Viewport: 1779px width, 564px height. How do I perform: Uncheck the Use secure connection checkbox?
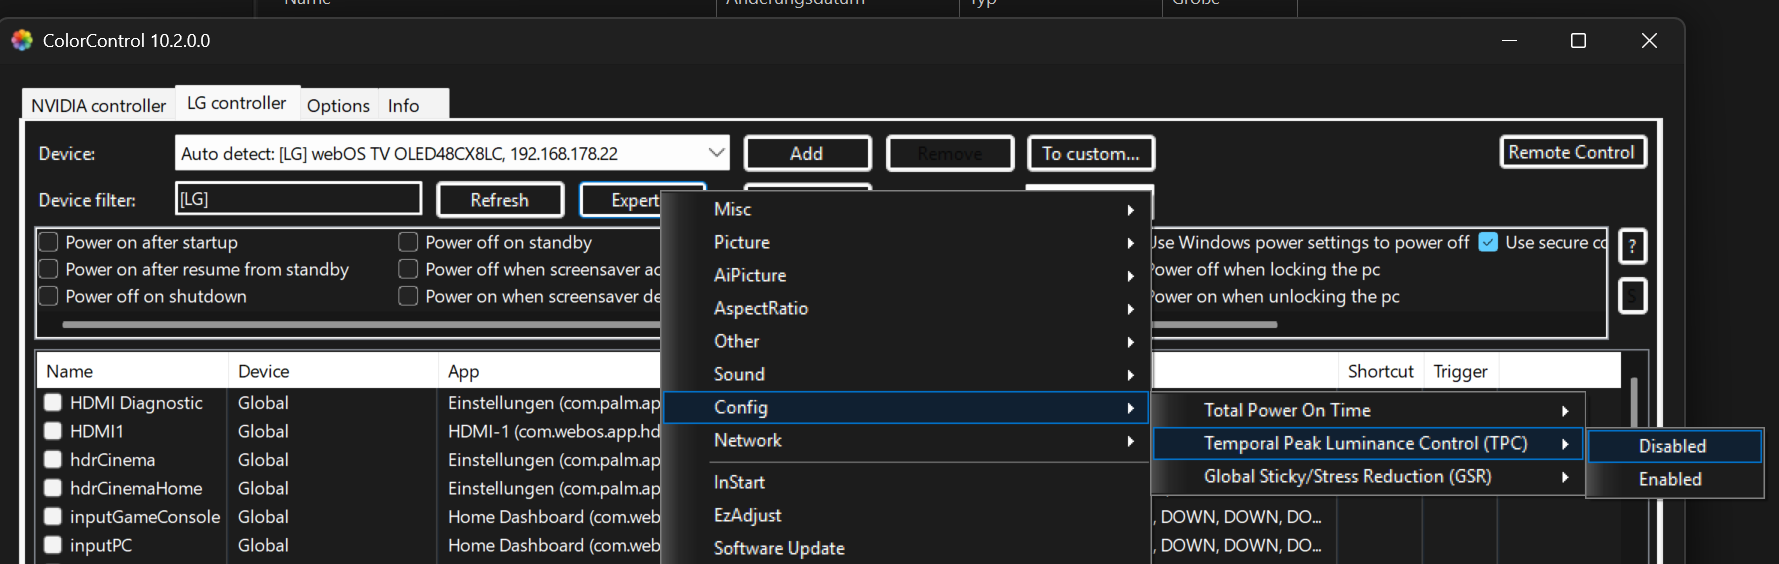click(x=1488, y=242)
